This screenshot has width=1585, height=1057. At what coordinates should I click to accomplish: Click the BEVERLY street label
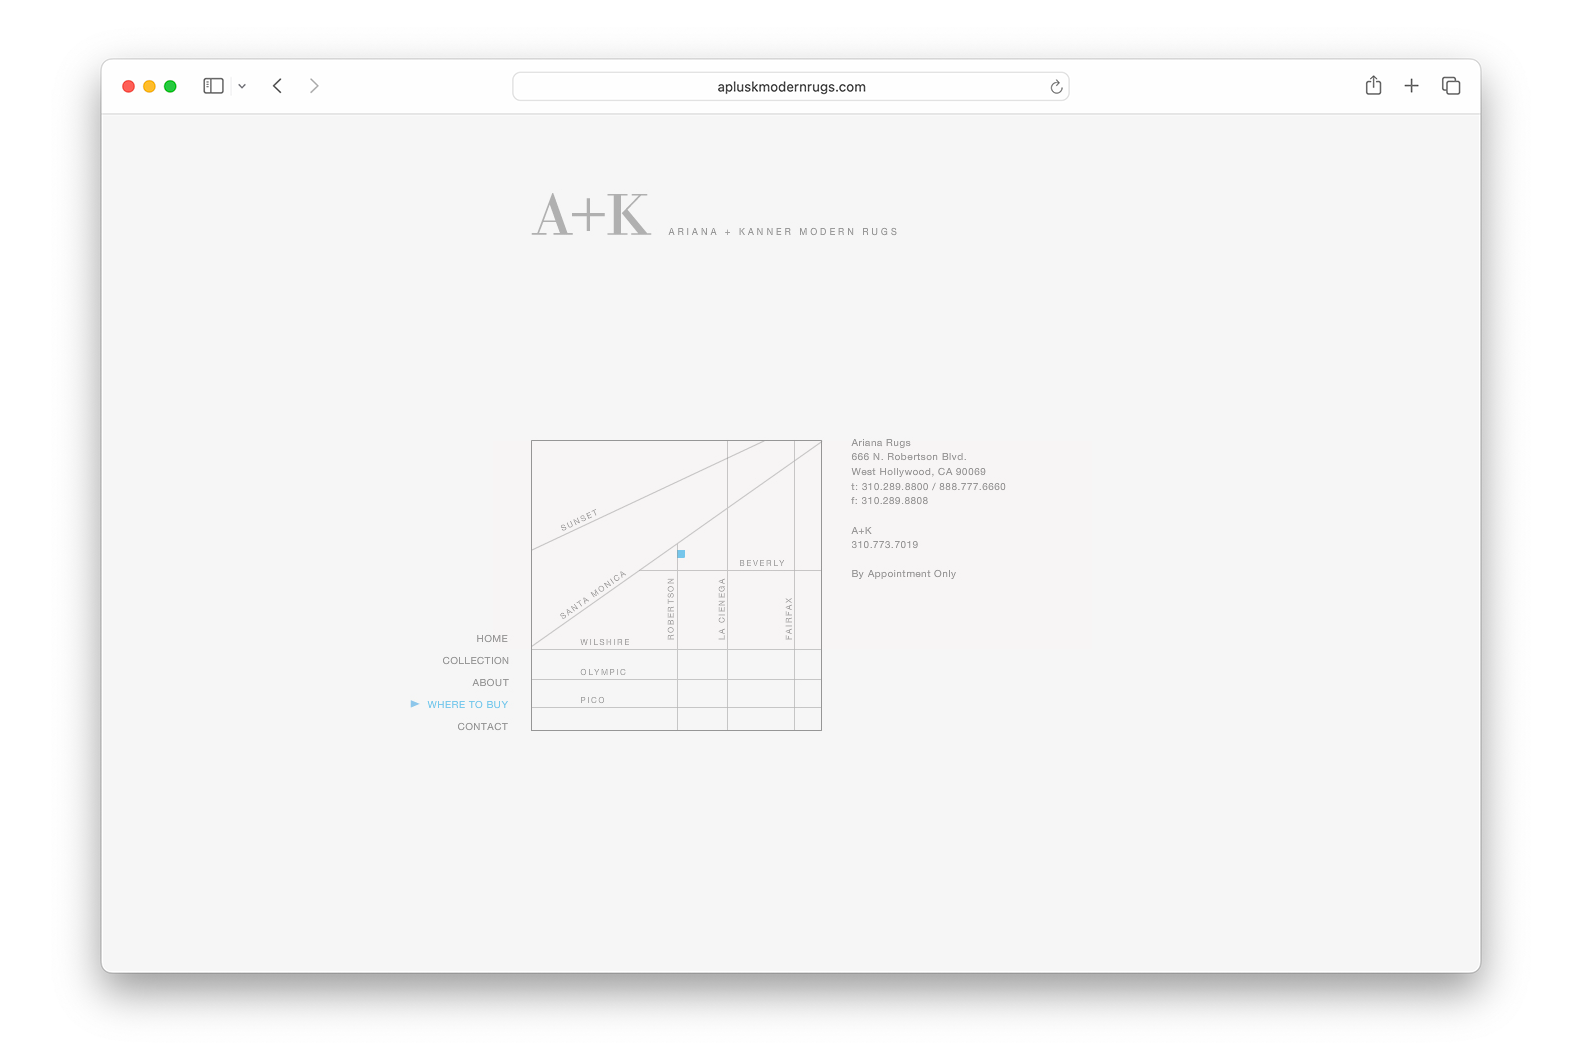[x=762, y=564]
